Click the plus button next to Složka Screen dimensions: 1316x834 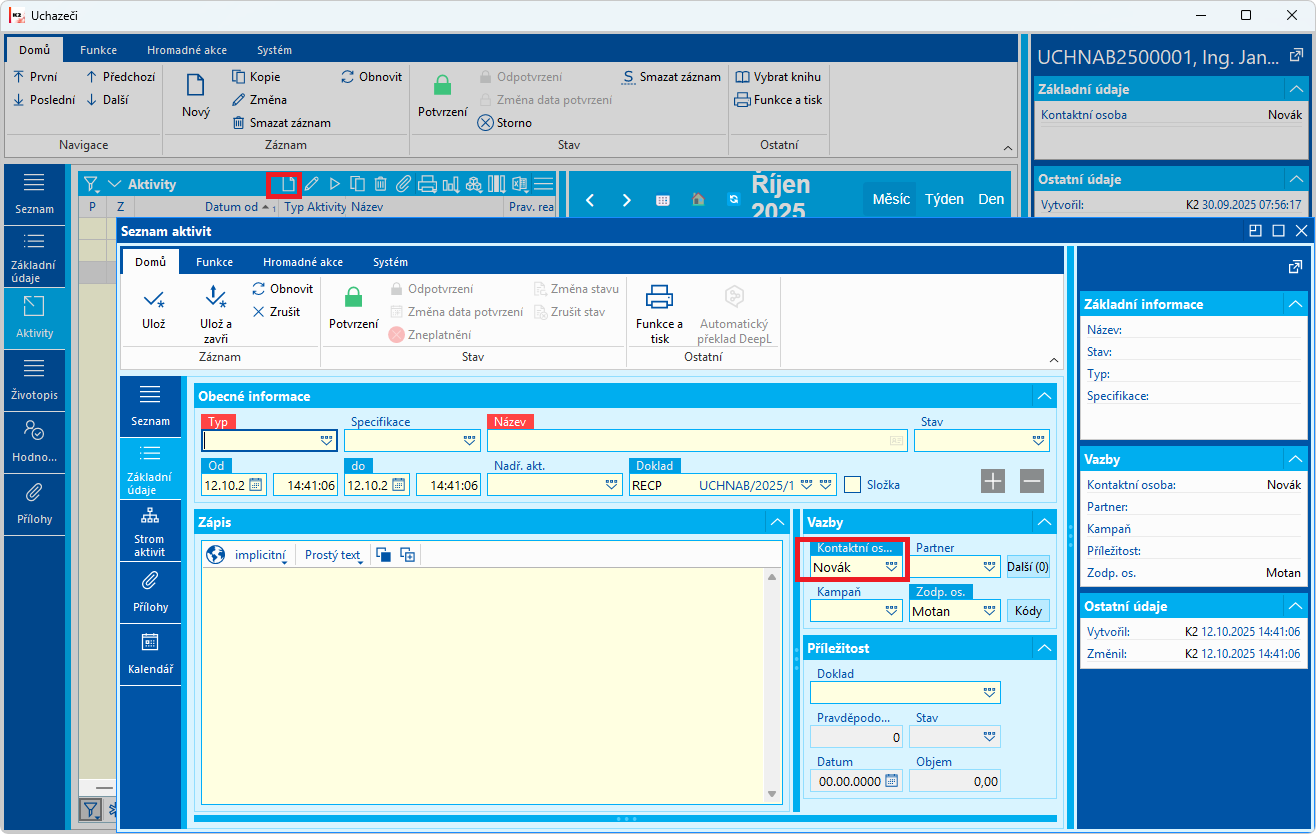click(x=993, y=481)
